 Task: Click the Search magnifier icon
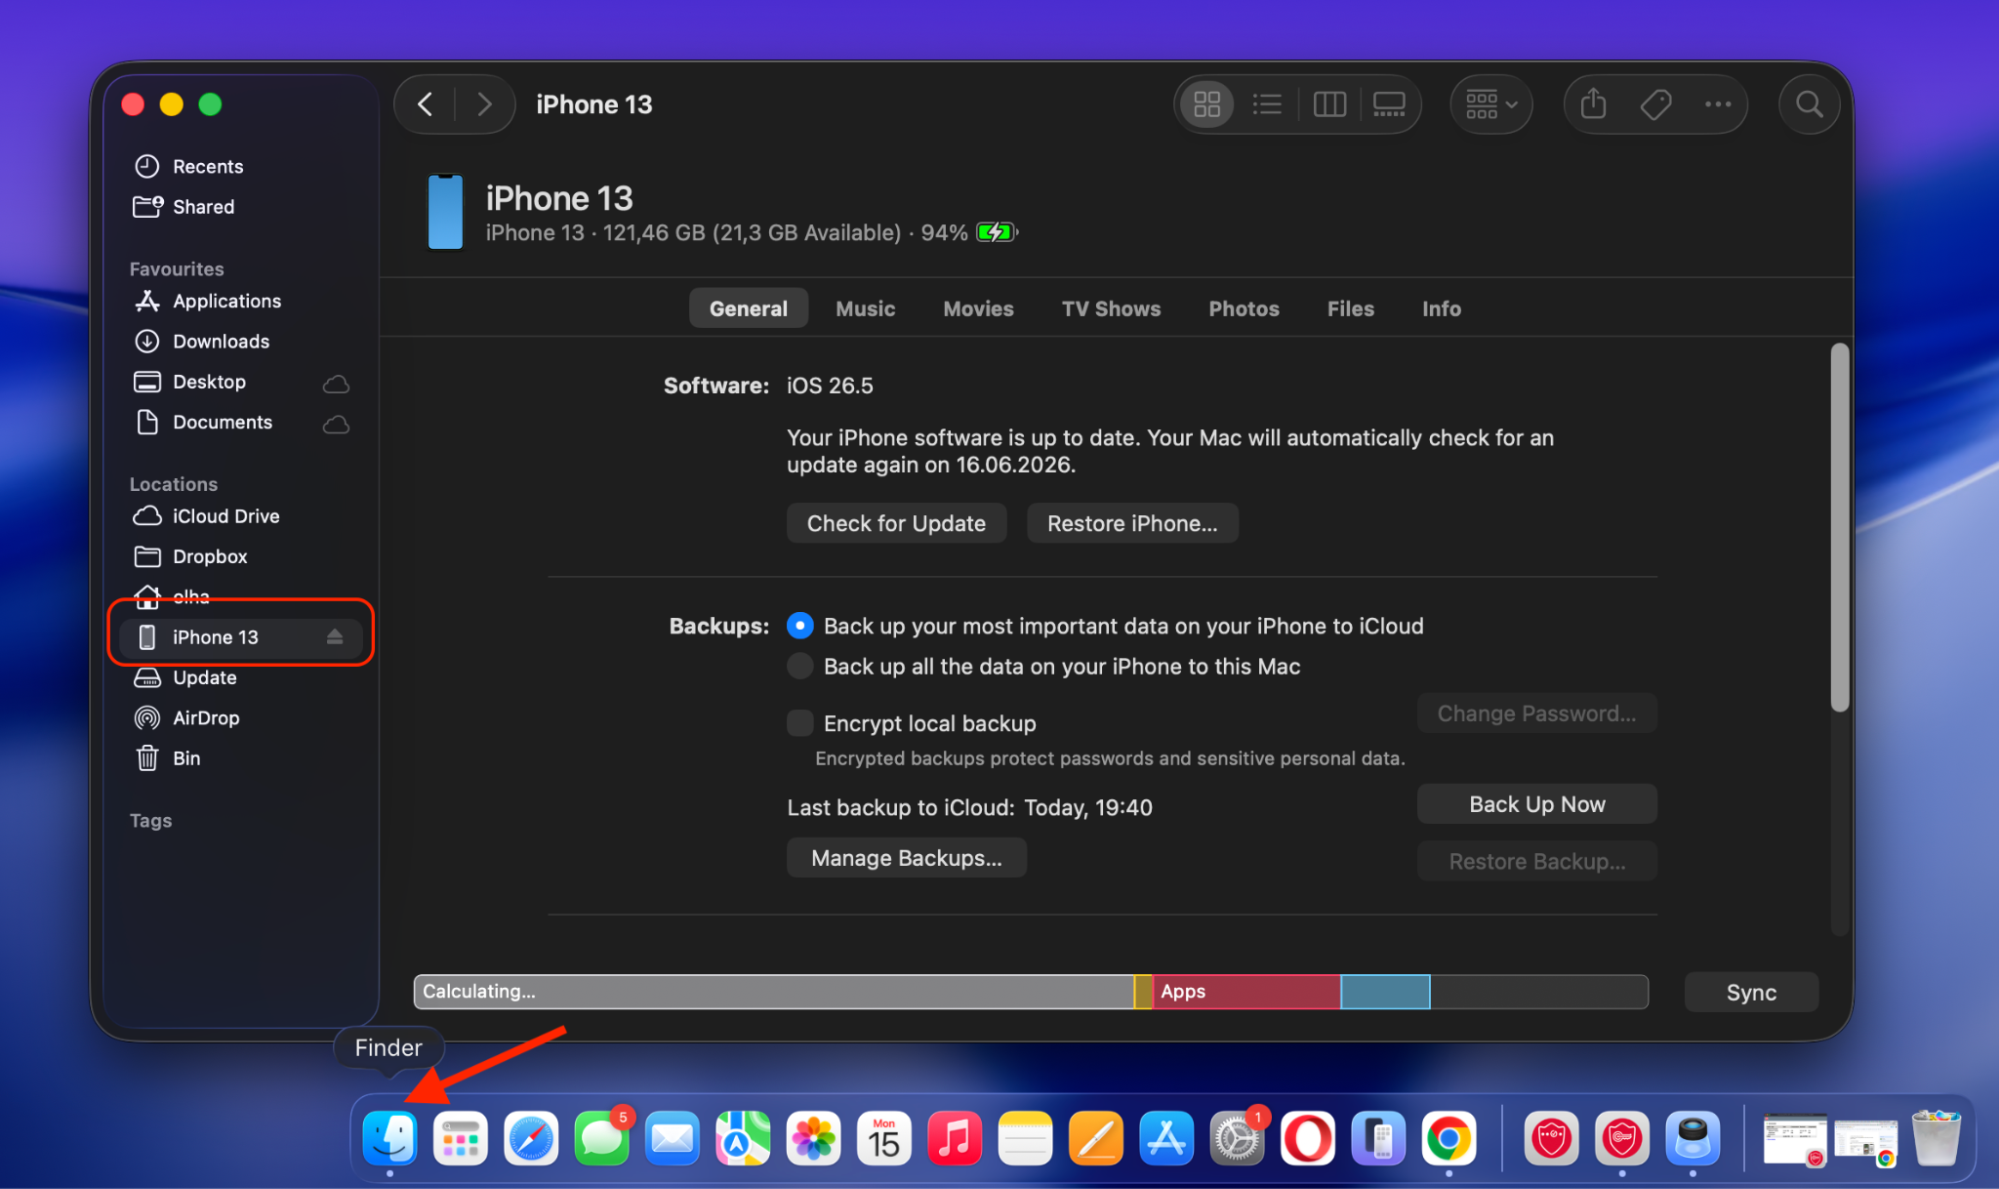tap(1809, 104)
